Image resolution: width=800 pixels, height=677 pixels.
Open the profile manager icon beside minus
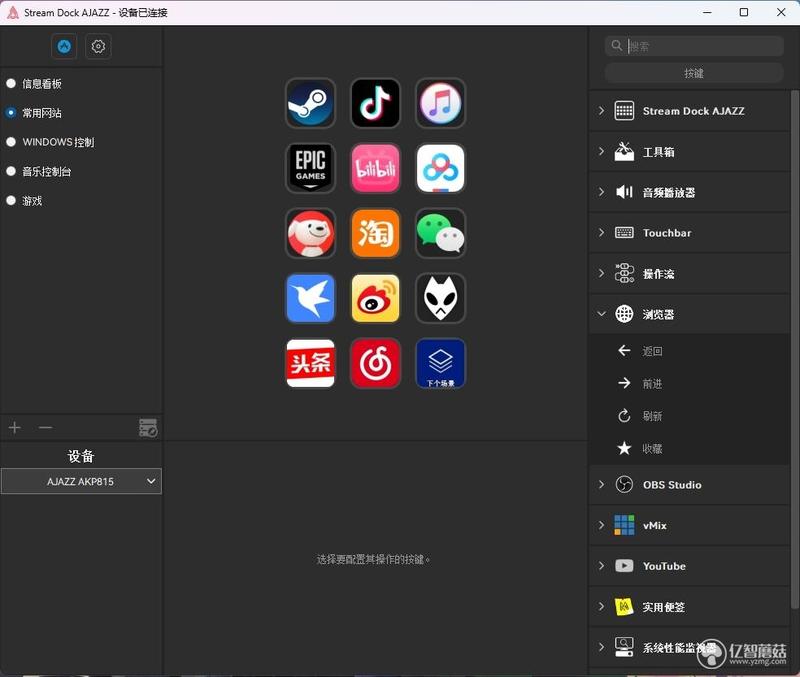[148, 428]
